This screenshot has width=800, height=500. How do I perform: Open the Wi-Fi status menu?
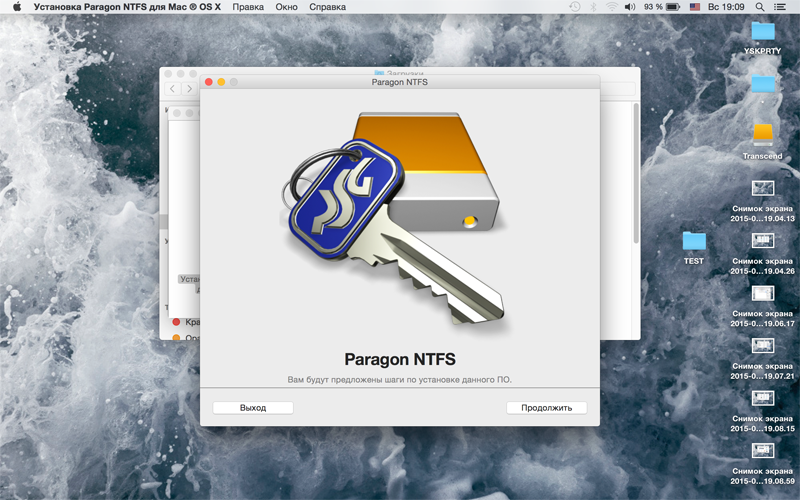pos(612,7)
